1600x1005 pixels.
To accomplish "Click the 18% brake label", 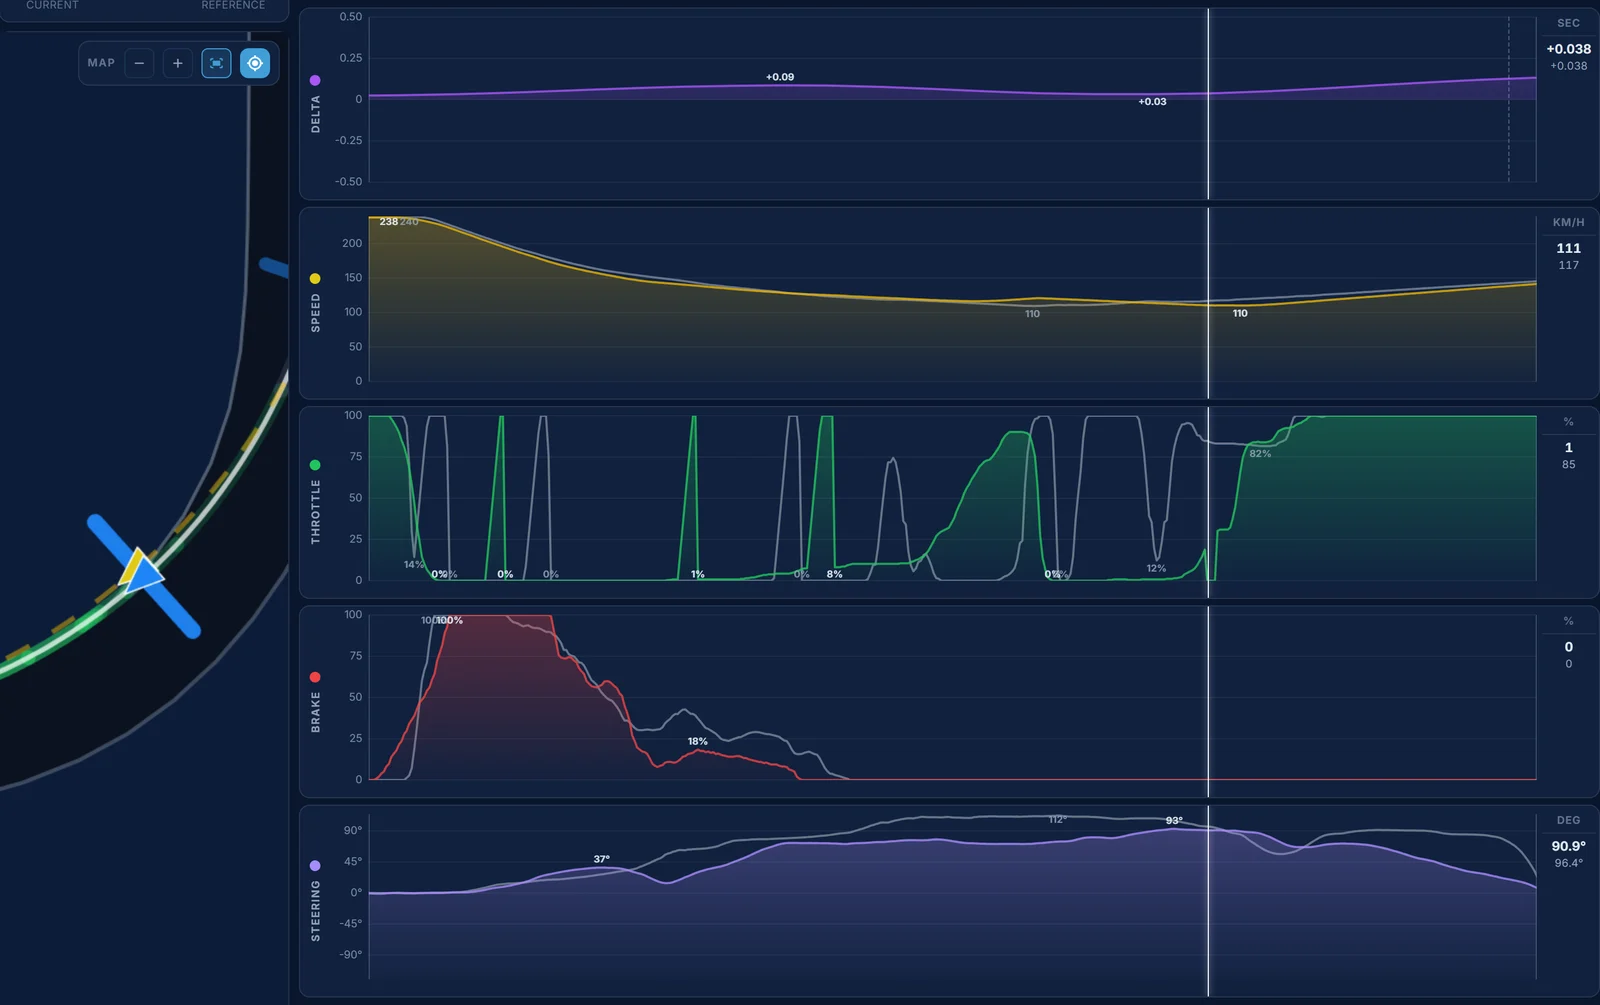I will (x=697, y=742).
